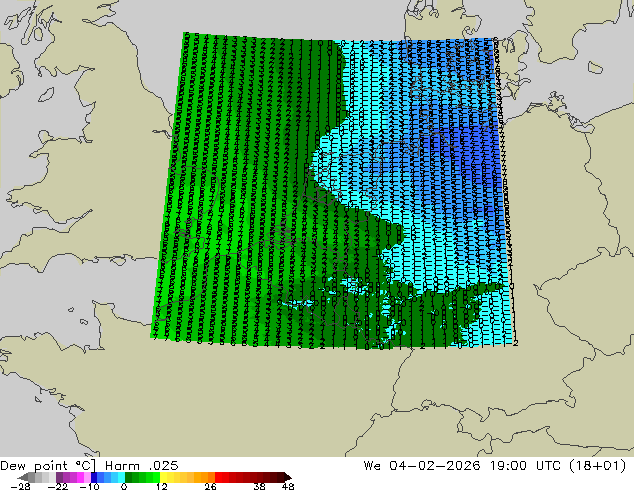The height and width of the screenshot is (490, 634).
Task: Pick the bright red swatch in legend
Action: coord(218,477)
